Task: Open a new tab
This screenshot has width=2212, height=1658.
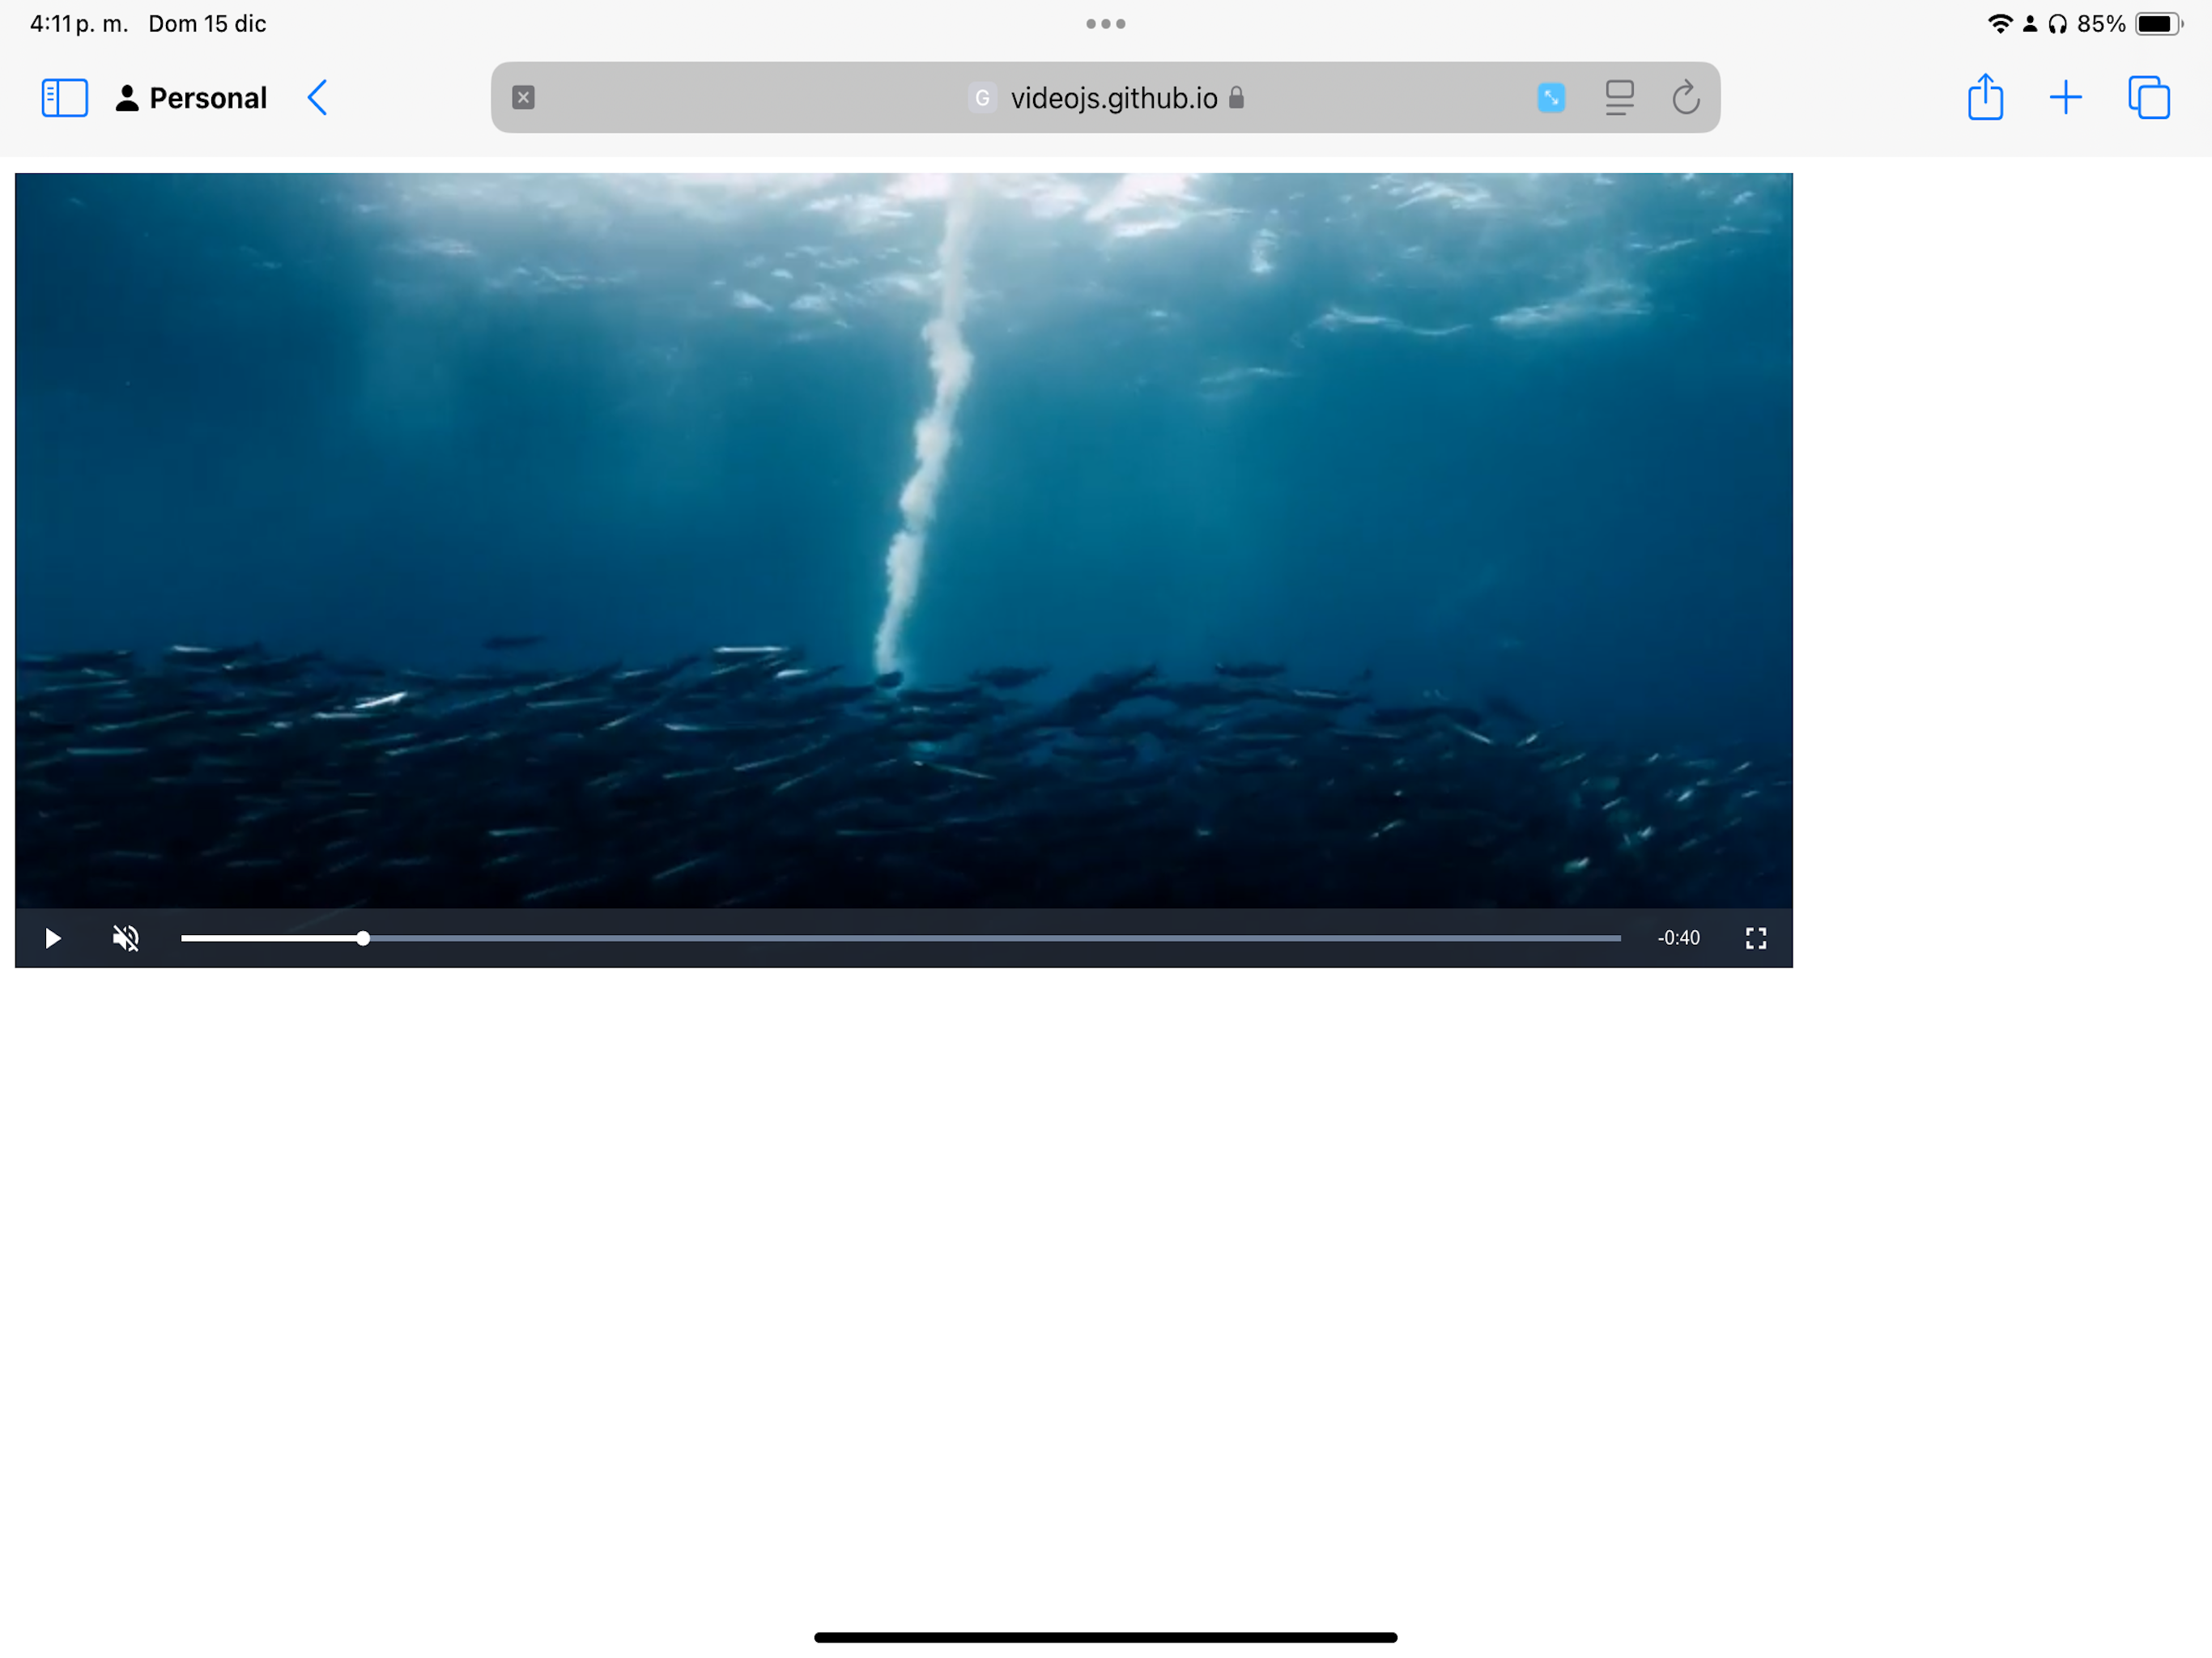Action: click(x=2065, y=98)
